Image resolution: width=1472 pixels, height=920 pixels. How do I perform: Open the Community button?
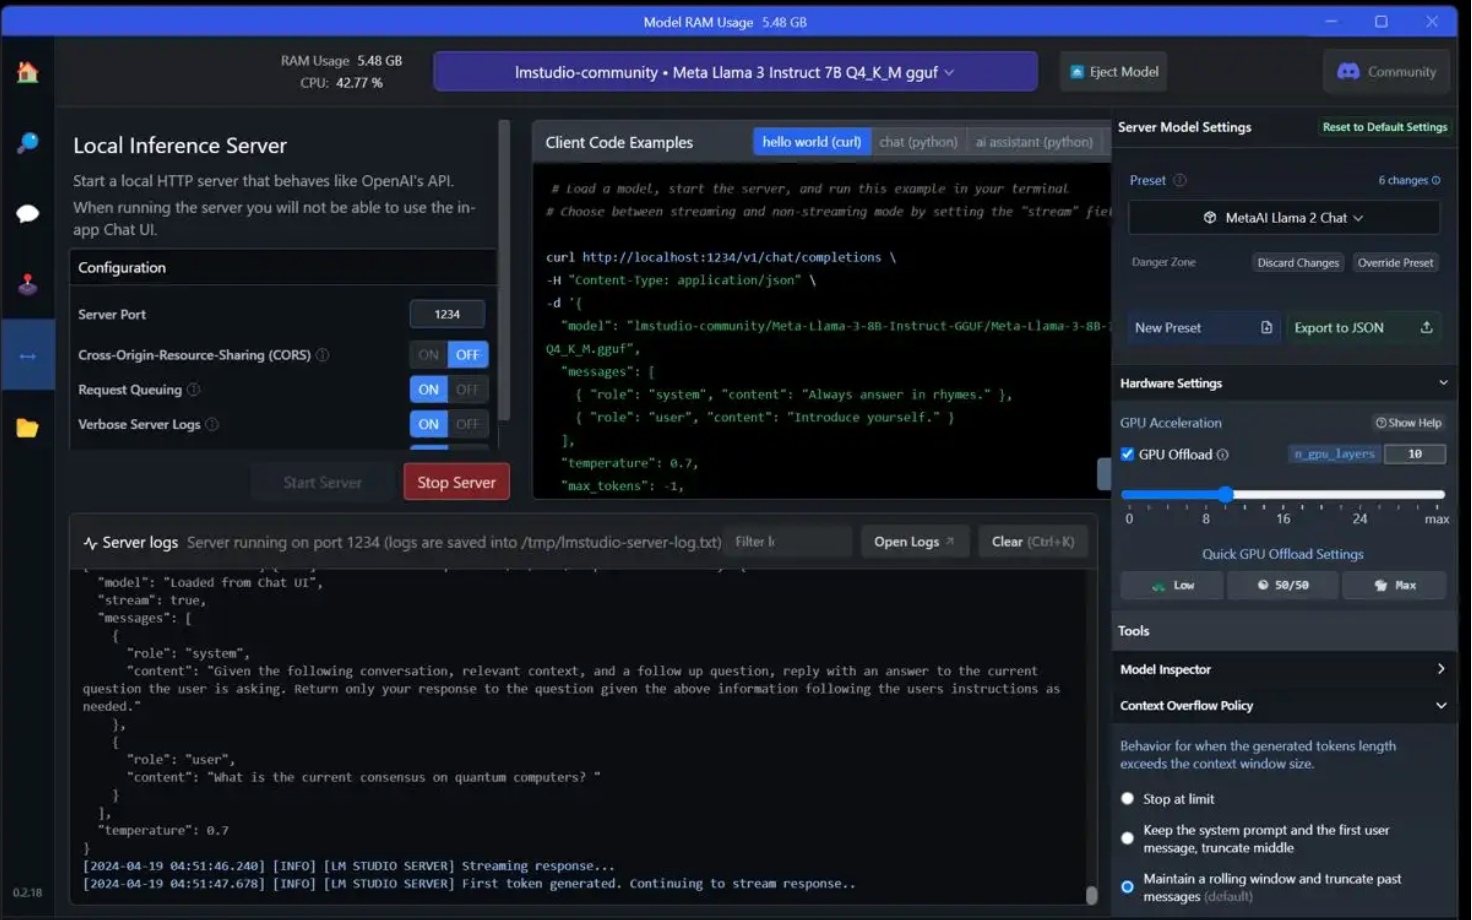pos(1387,72)
